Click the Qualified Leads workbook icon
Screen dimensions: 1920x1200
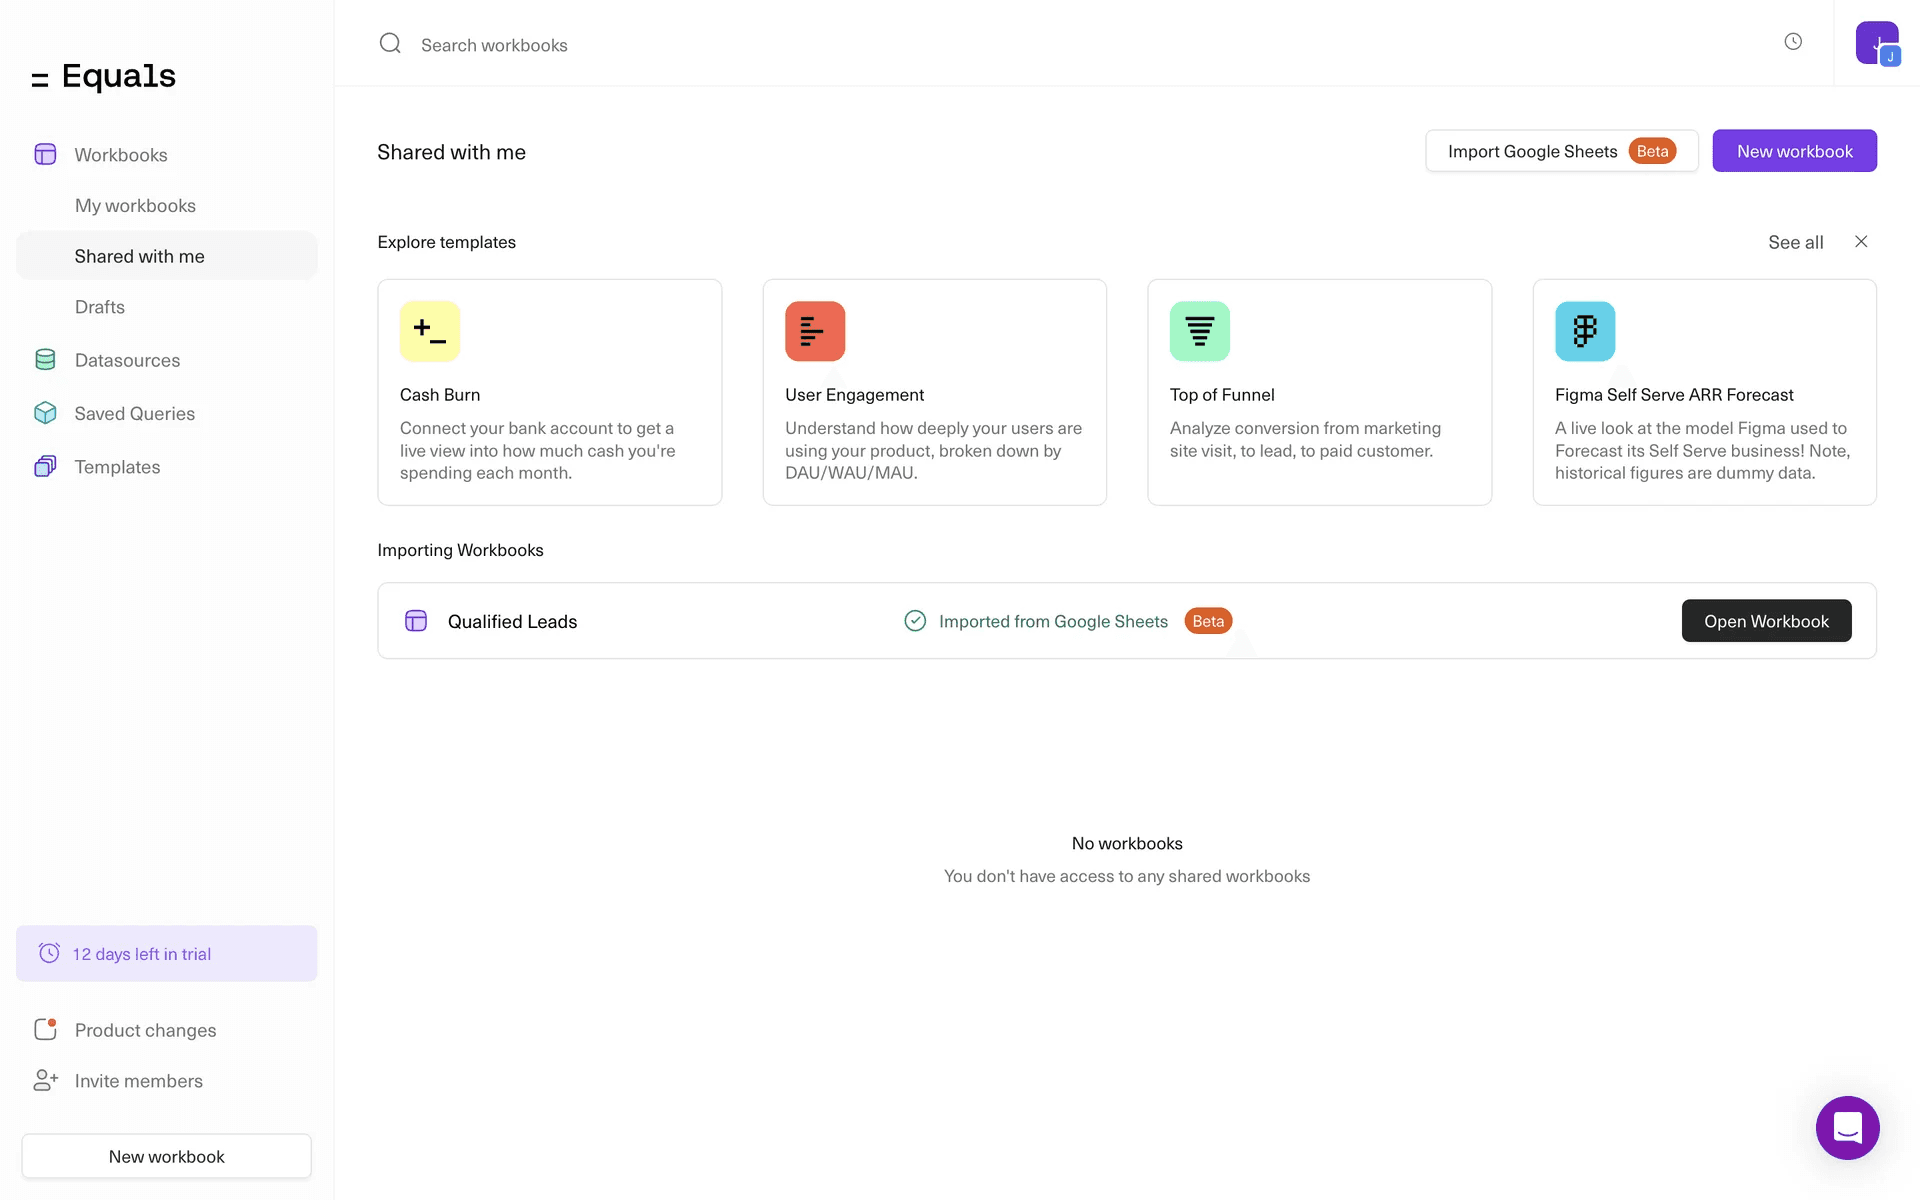click(416, 621)
